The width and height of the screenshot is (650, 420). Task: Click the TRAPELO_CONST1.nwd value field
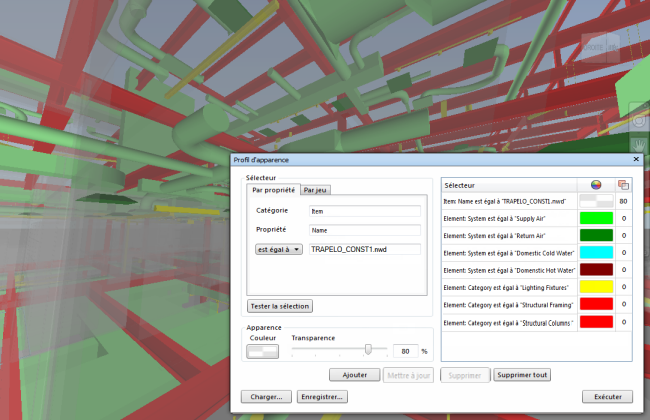(x=365, y=249)
